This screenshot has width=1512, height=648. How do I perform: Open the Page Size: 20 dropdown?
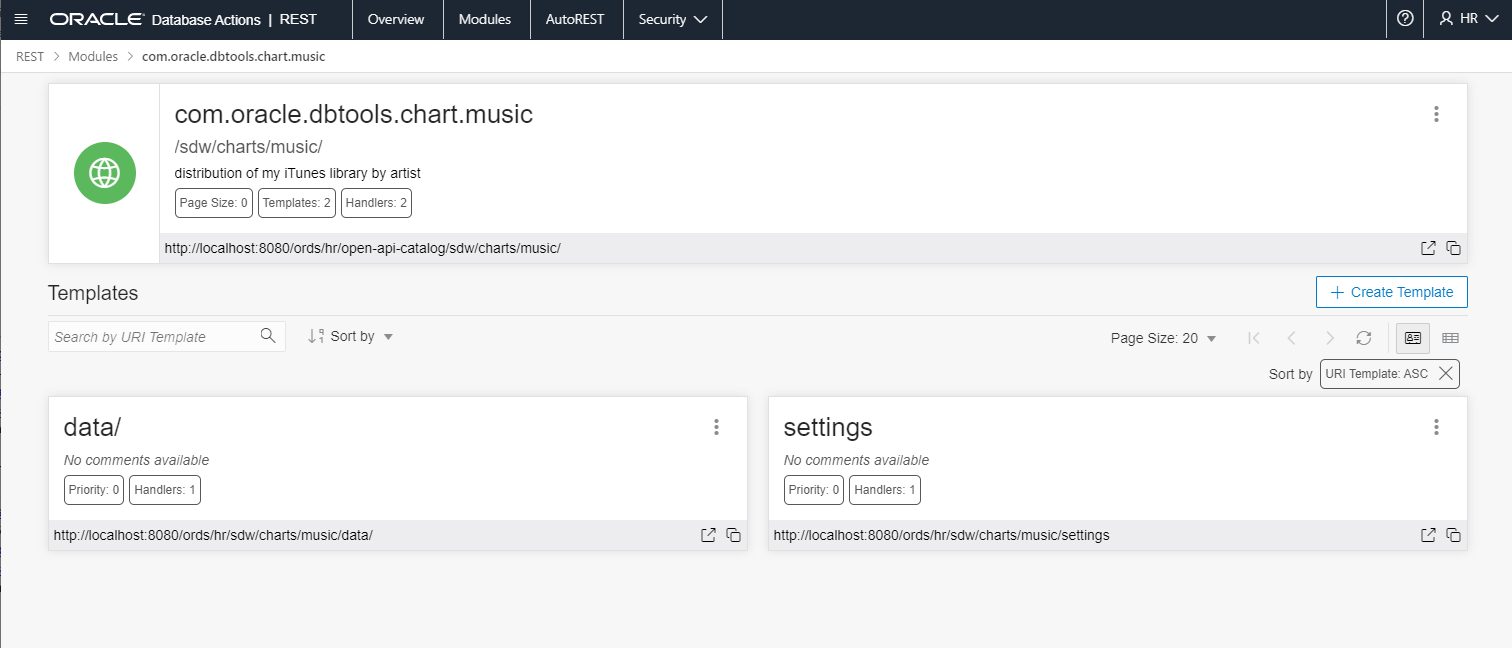(1164, 338)
